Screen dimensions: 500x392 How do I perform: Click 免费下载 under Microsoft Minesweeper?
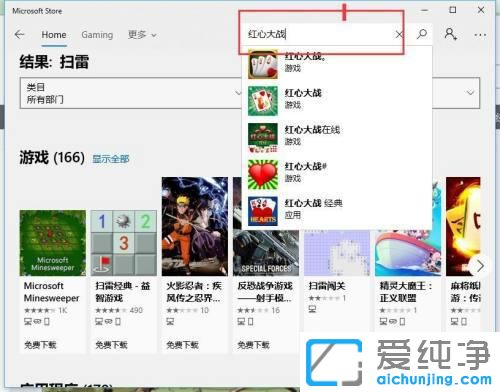coord(40,345)
